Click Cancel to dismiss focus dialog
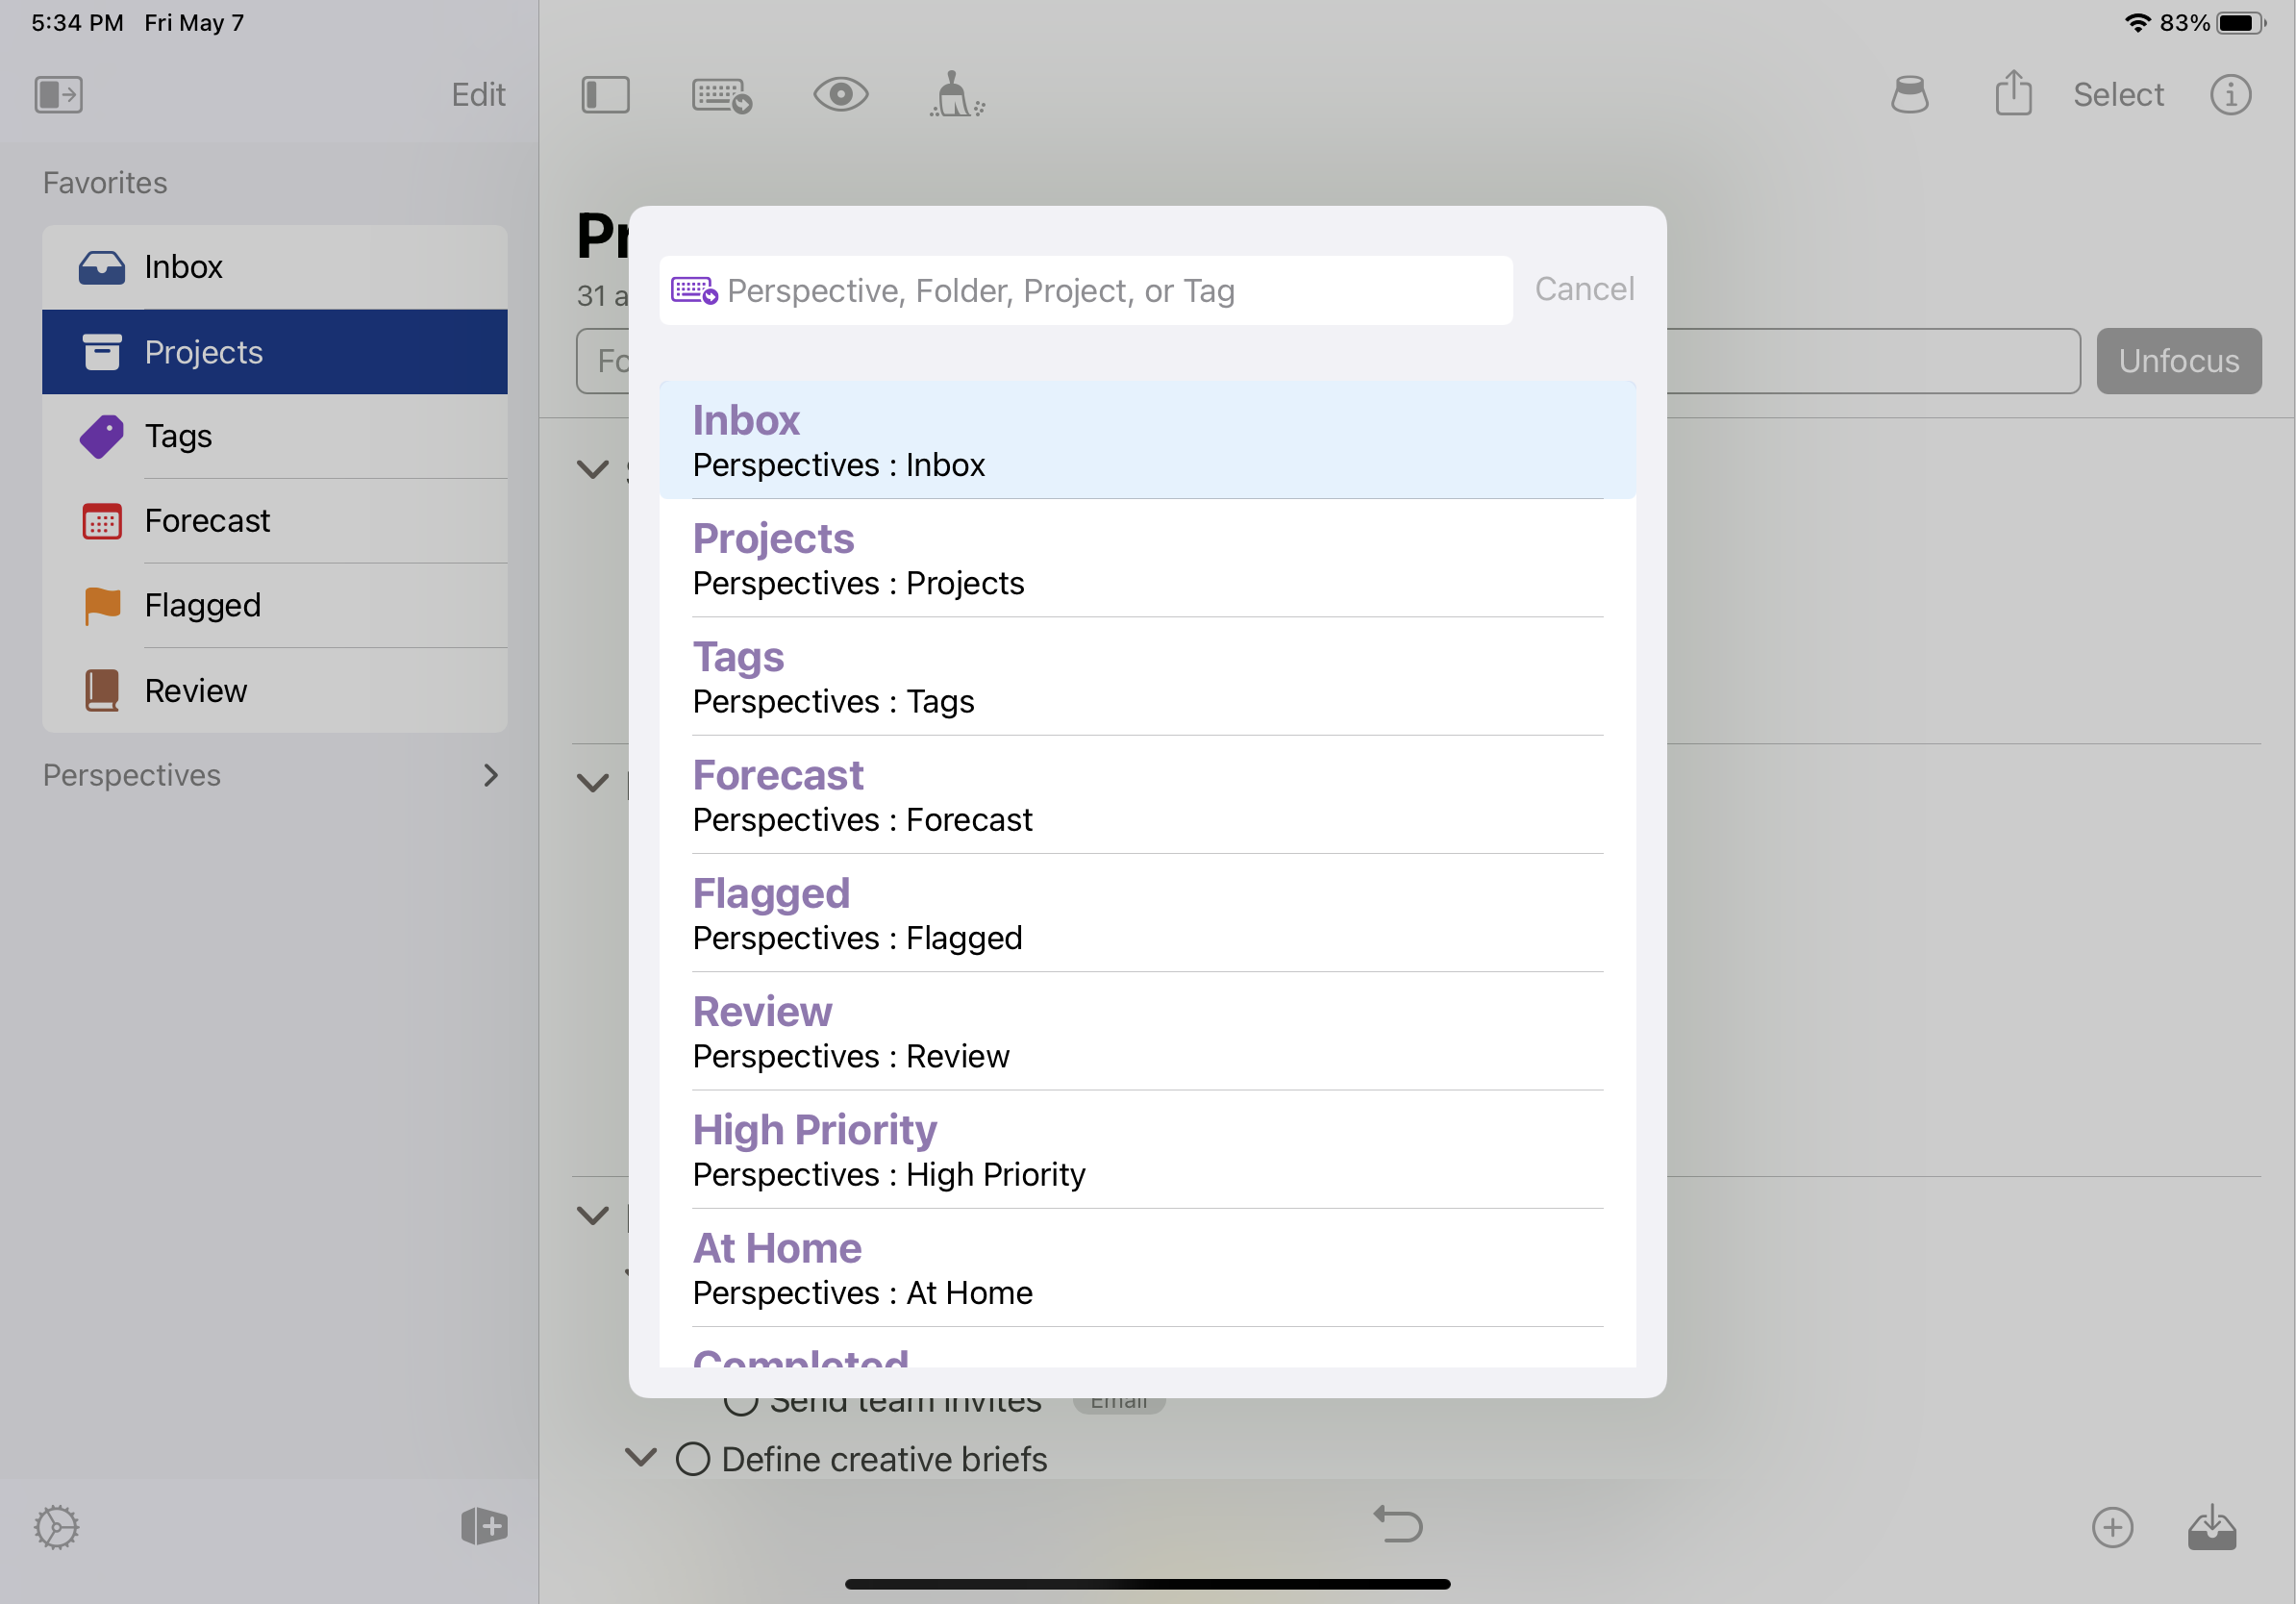The image size is (2296, 1604). pos(1581,288)
